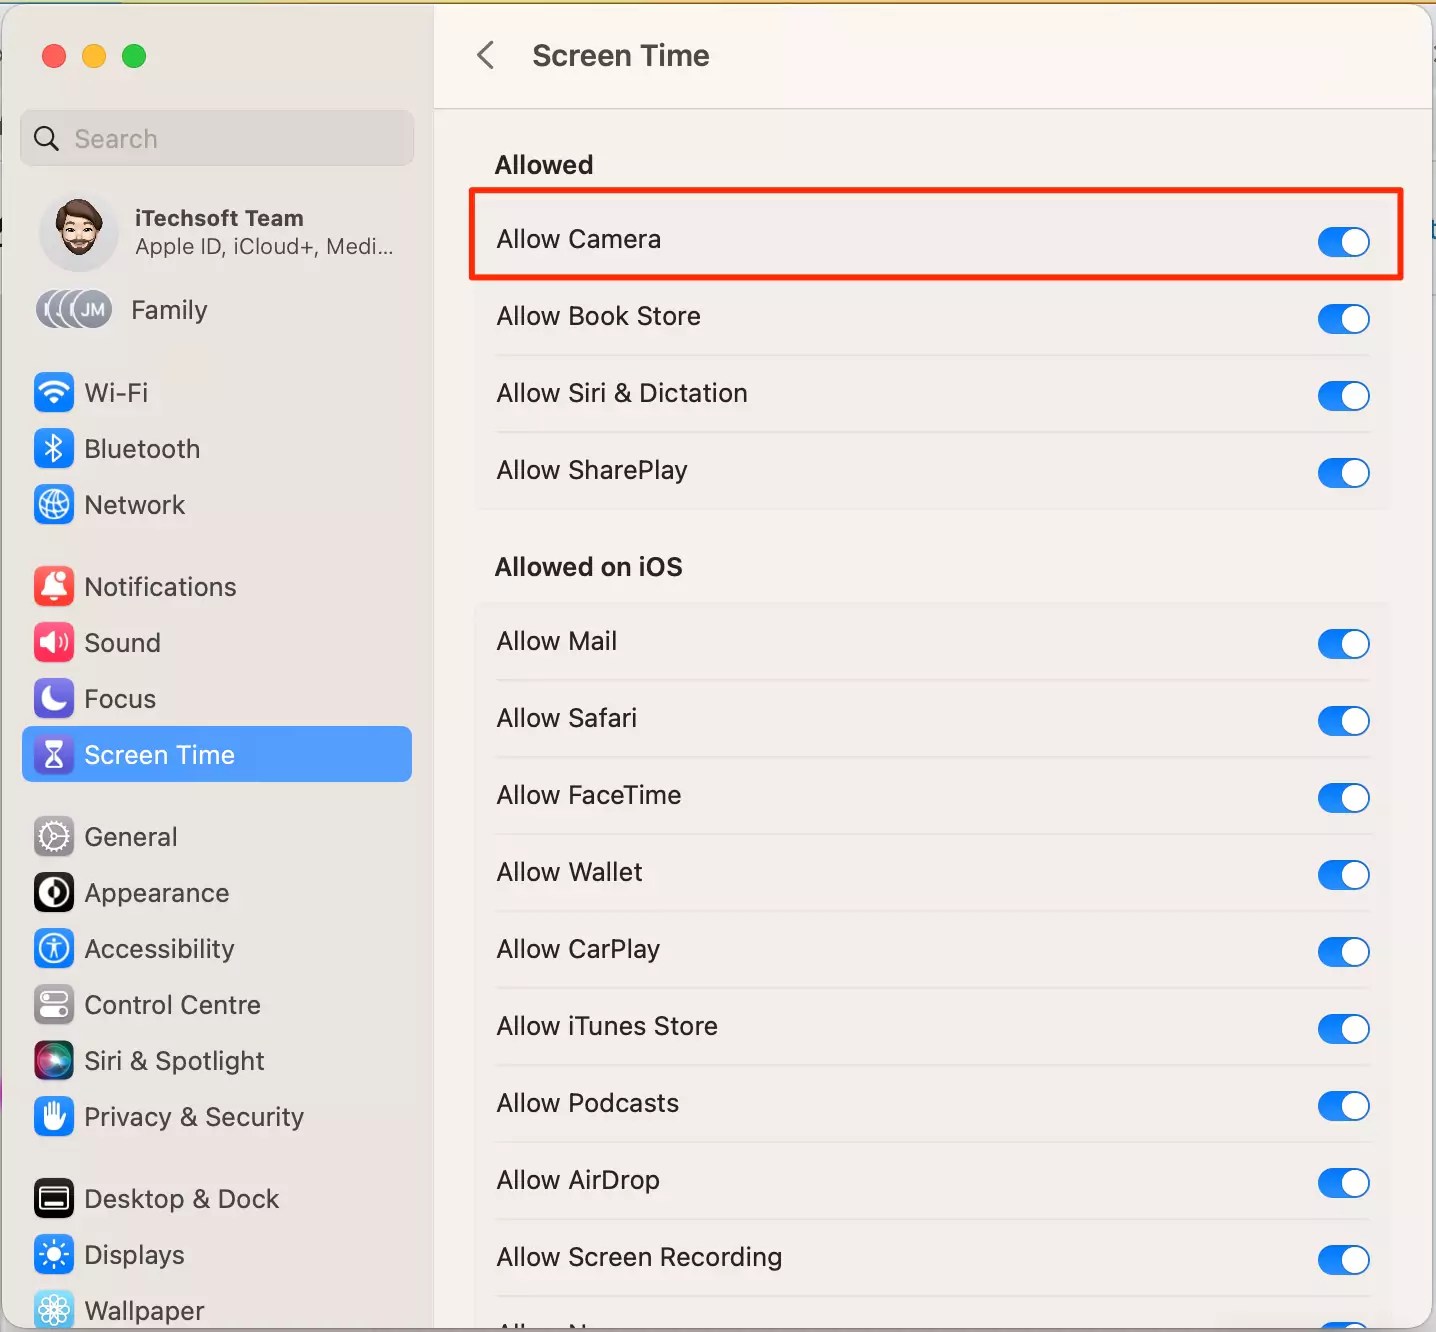This screenshot has width=1436, height=1332.
Task: Click the Appearance icon
Action: point(54,892)
